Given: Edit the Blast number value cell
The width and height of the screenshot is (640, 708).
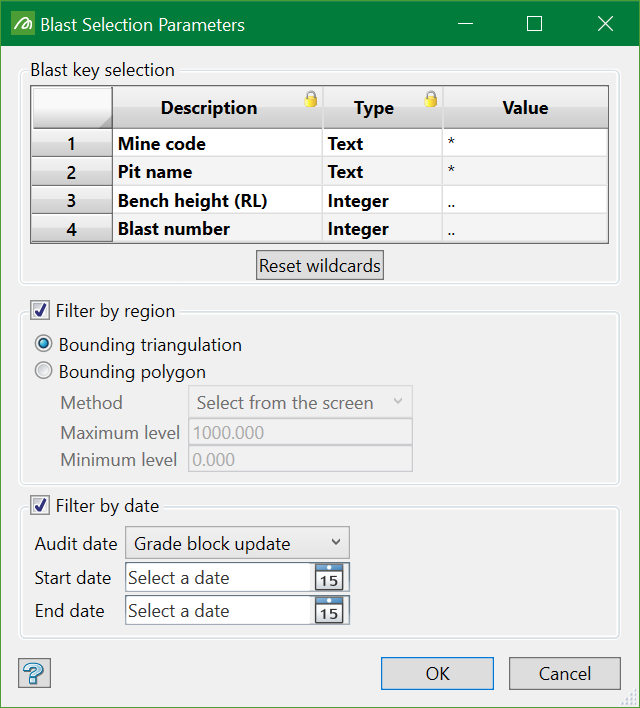Looking at the screenshot, I should pyautogui.click(x=525, y=229).
